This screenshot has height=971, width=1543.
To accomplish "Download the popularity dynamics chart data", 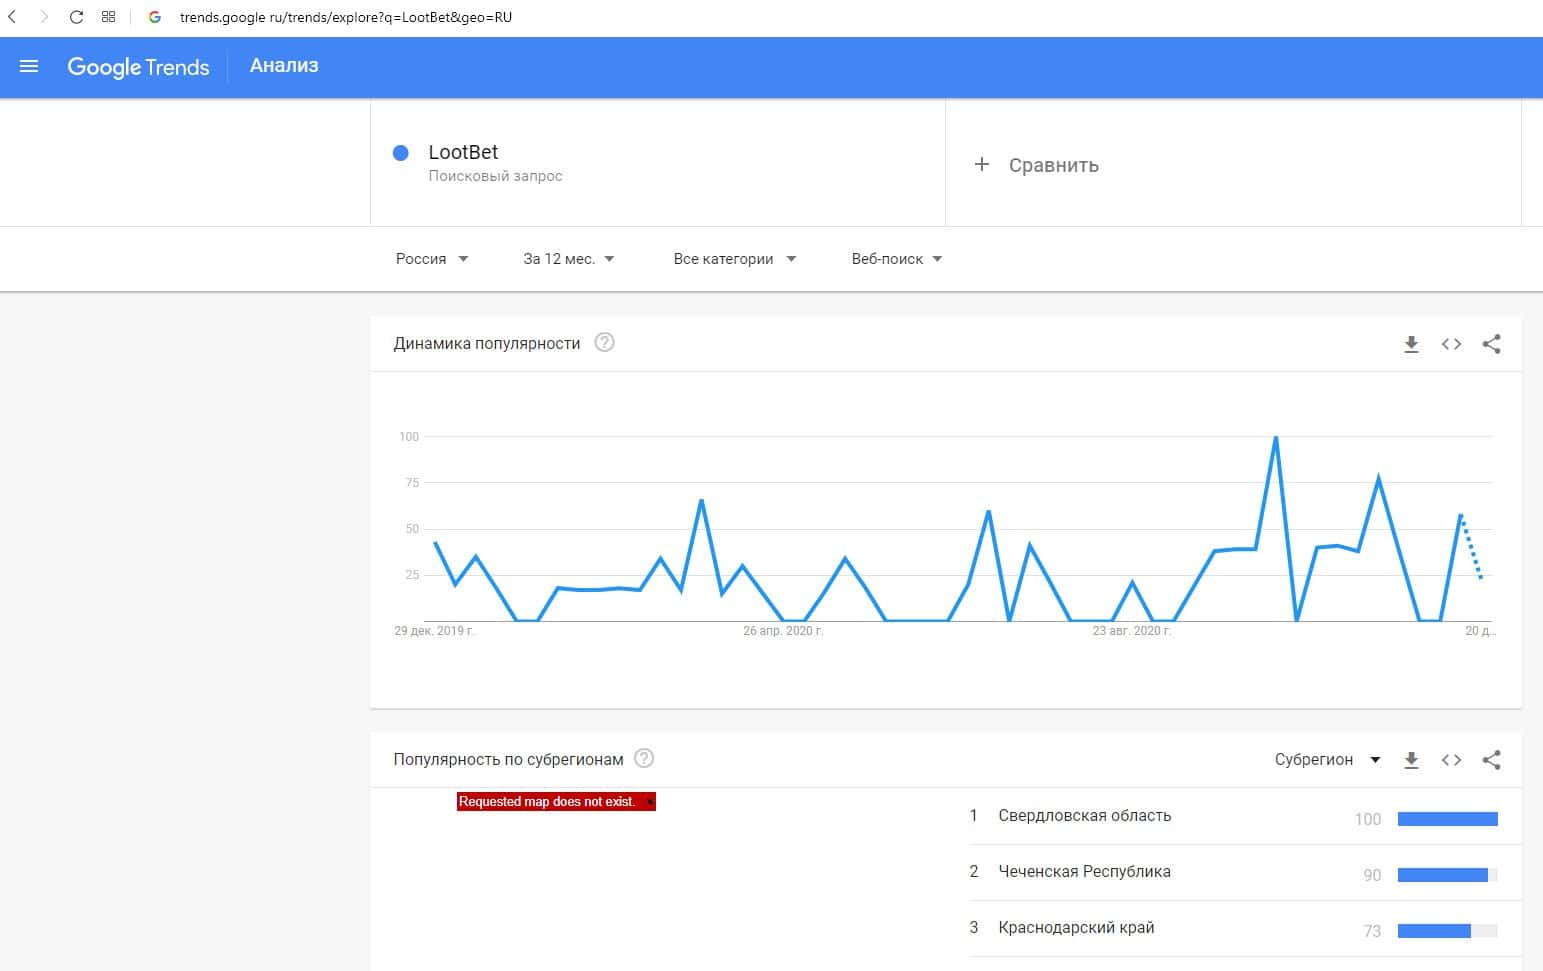I will 1411,344.
